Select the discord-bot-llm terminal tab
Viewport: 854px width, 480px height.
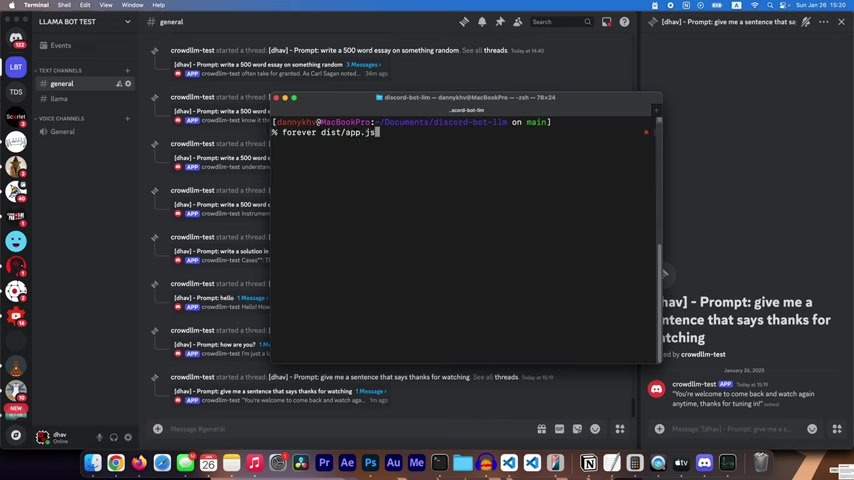click(x=466, y=110)
